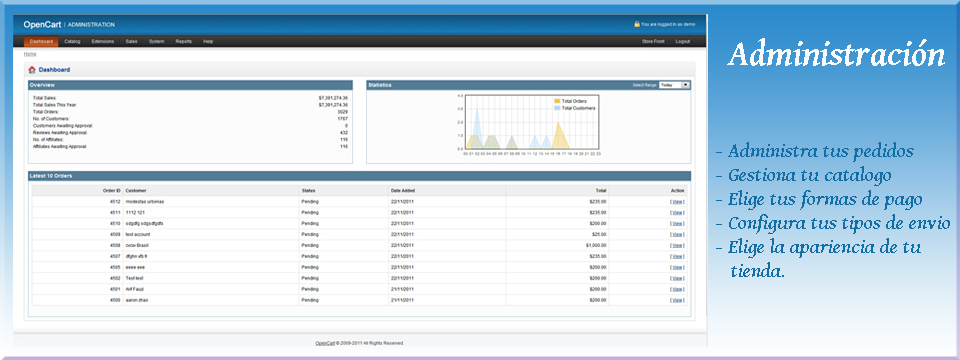Open the Help menu
Image resolution: width=960 pixels, height=360 pixels.
tap(208, 42)
